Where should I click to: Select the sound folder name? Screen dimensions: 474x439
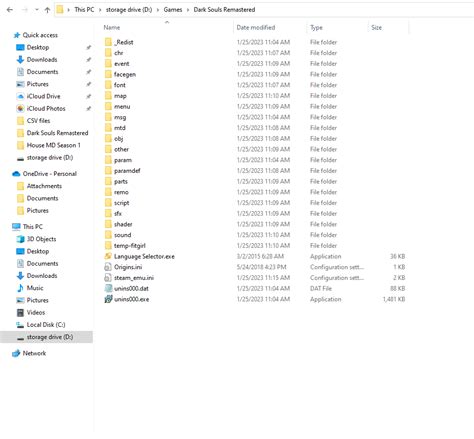[122, 235]
